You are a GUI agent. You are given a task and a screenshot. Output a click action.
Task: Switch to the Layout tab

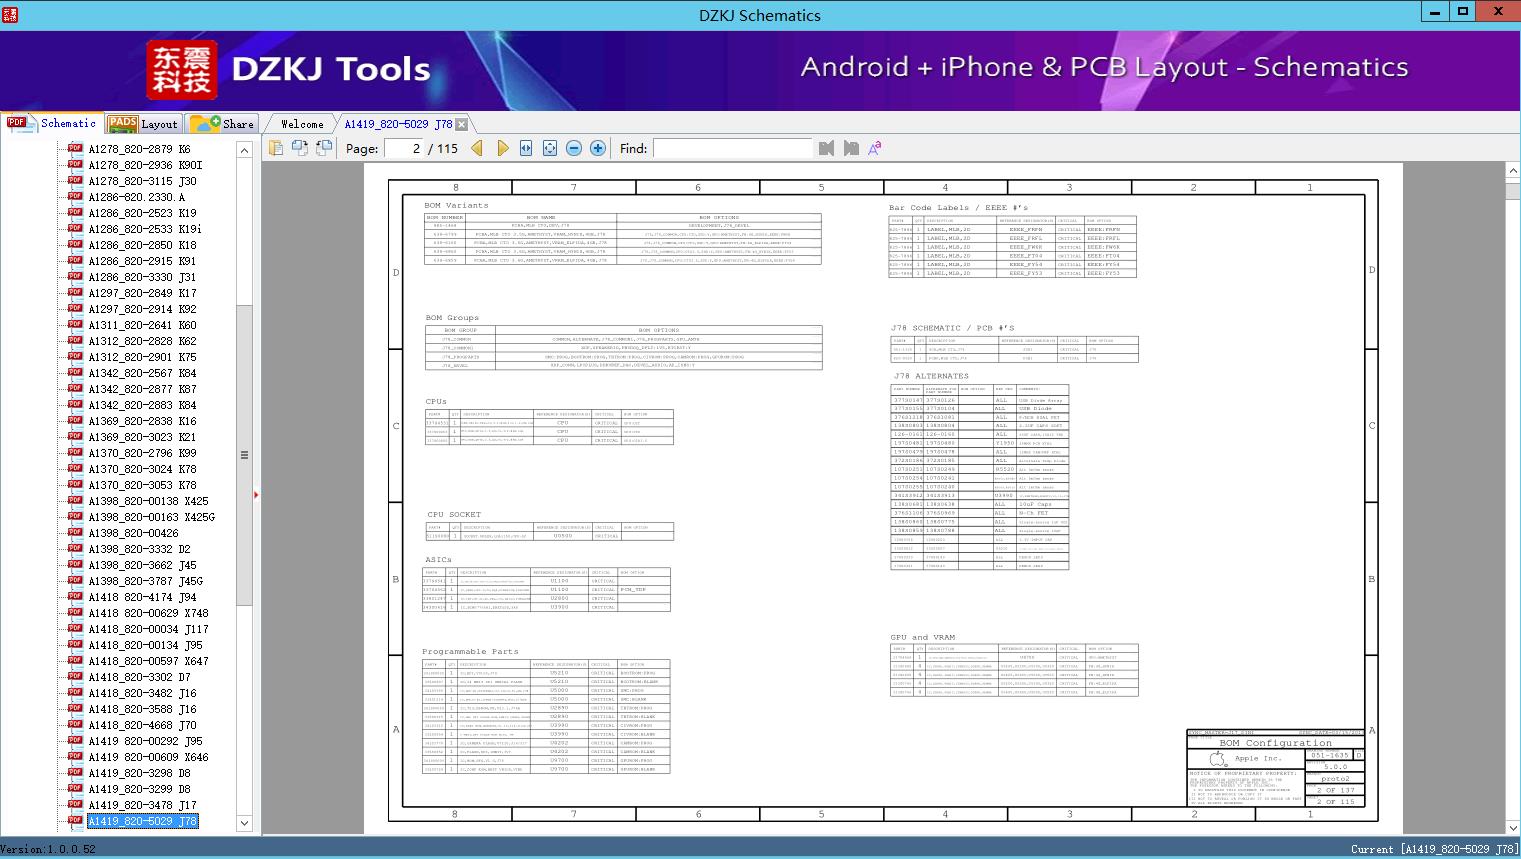coord(143,124)
